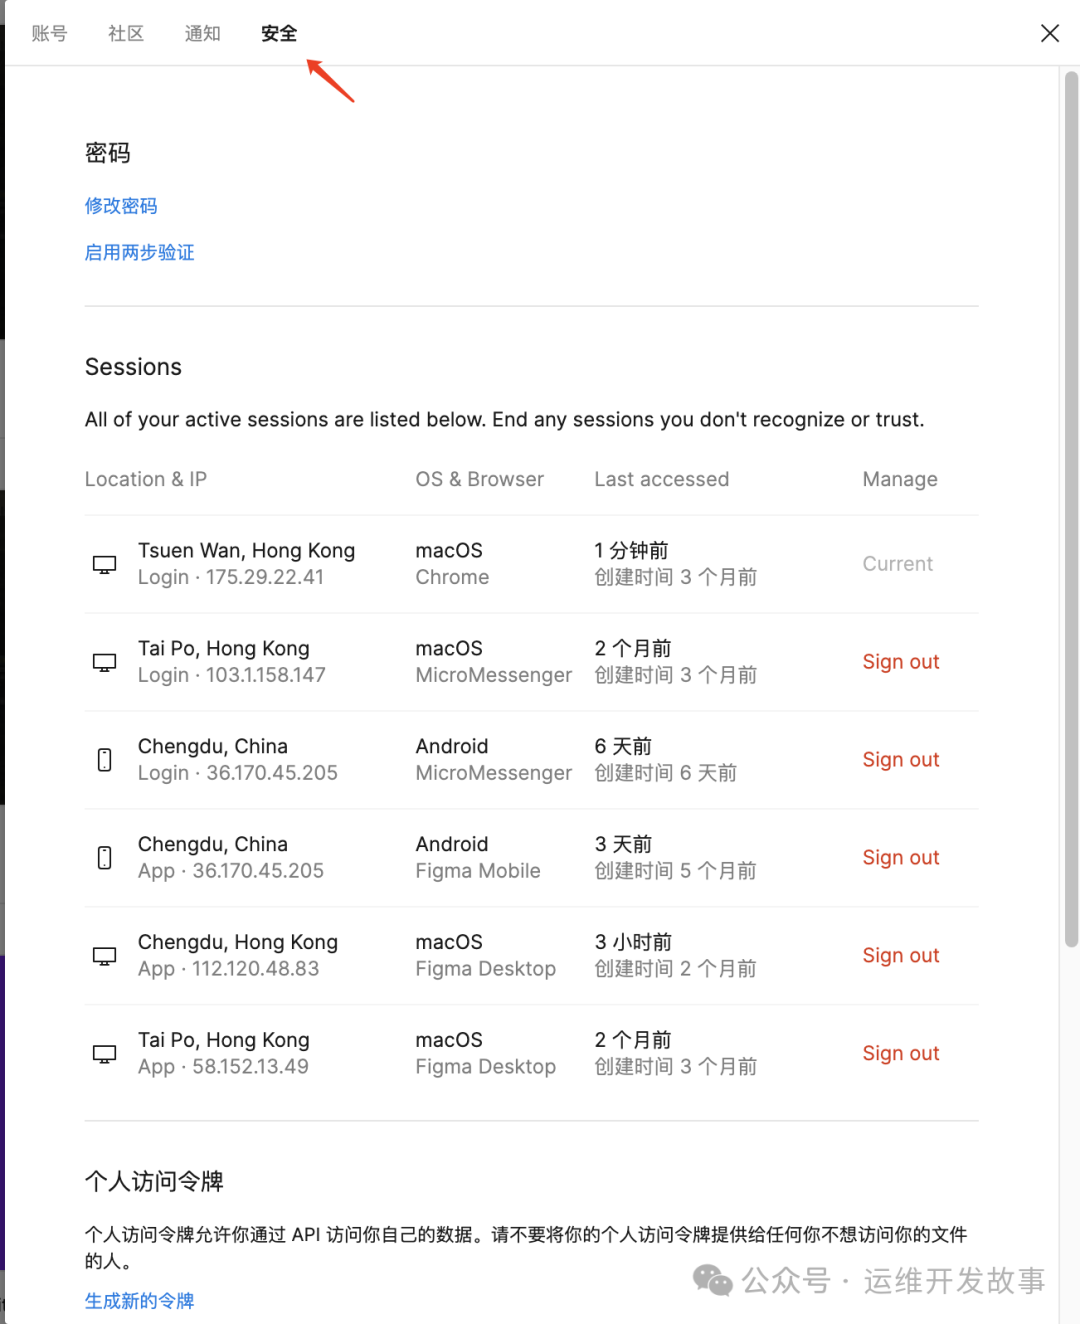
Task: Switch to the 社区 tab
Action: click(x=126, y=33)
